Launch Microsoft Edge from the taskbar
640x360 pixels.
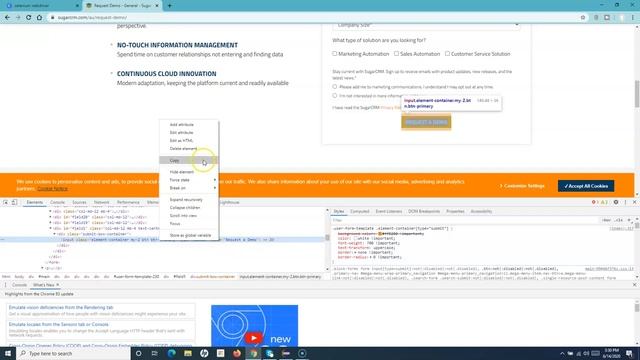coord(171,353)
